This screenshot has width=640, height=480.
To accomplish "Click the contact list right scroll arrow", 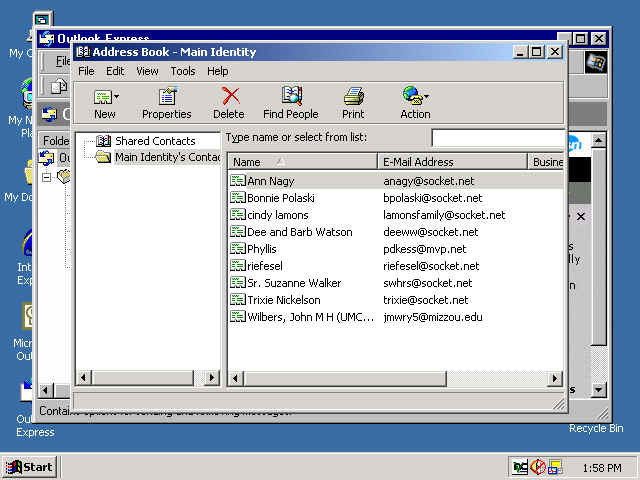I will (555, 378).
